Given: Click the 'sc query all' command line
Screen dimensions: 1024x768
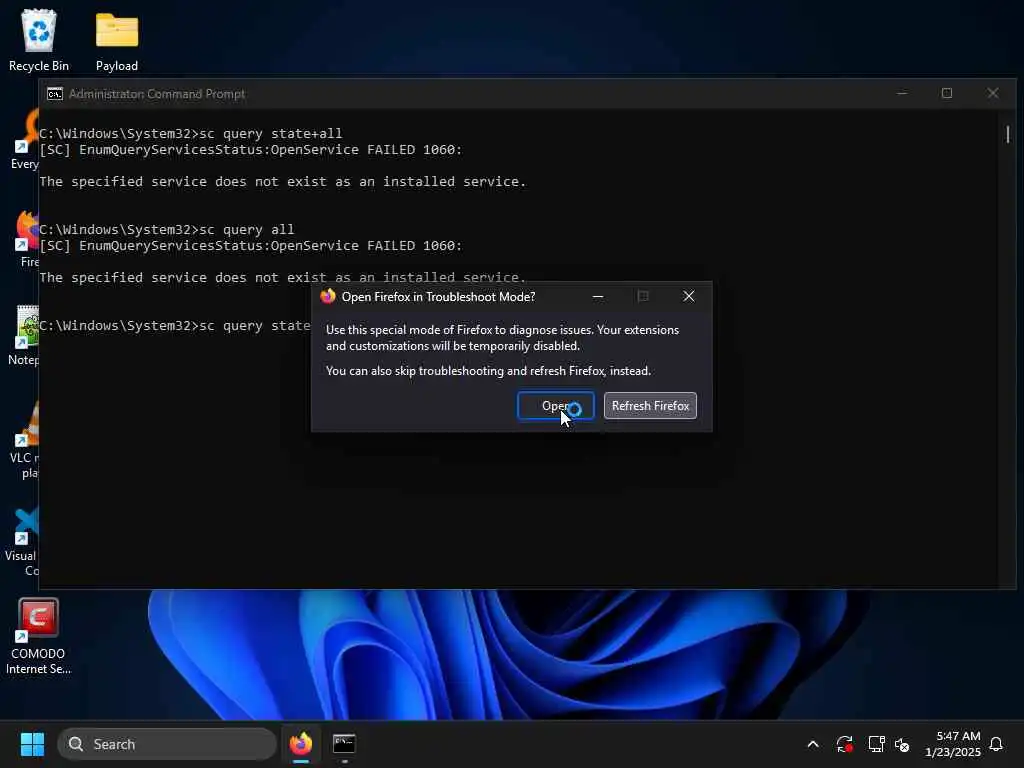Looking at the screenshot, I should point(167,229).
